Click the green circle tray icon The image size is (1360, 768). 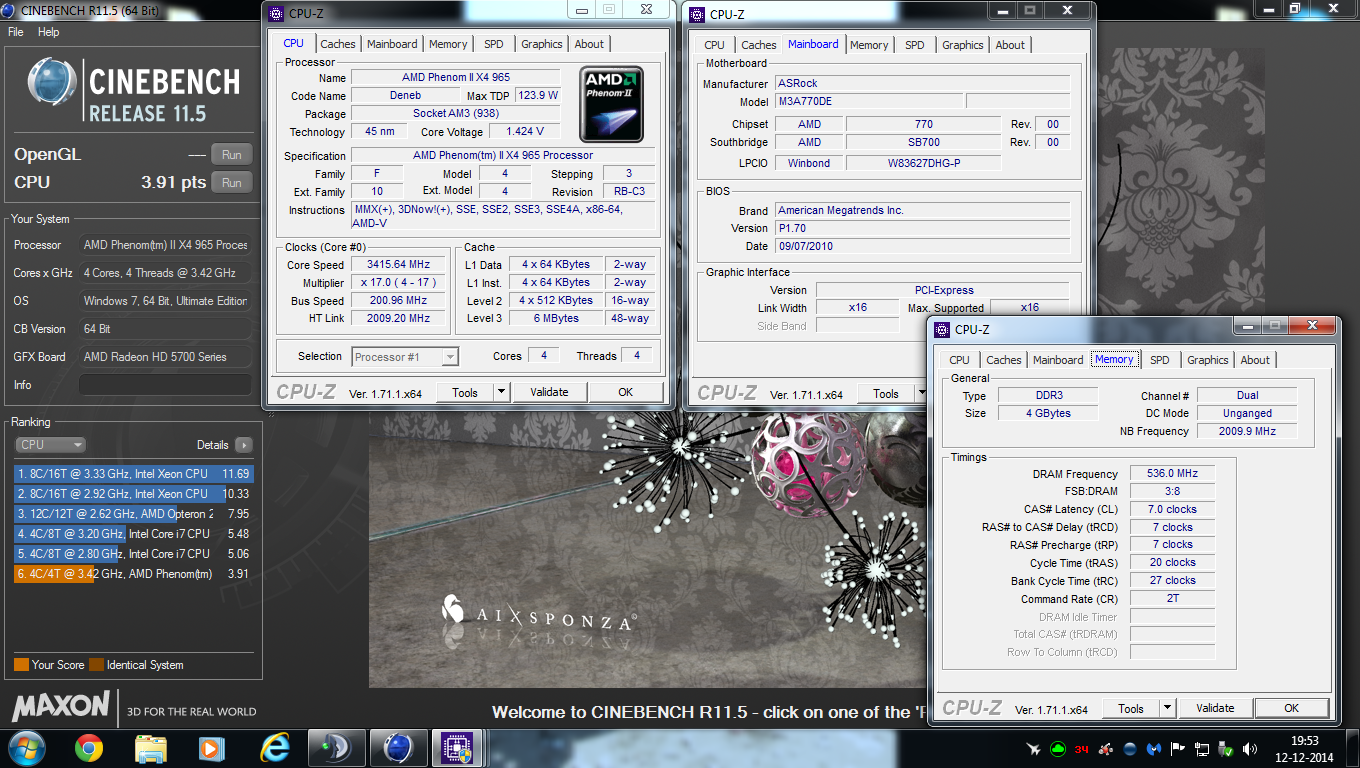pos(1058,748)
